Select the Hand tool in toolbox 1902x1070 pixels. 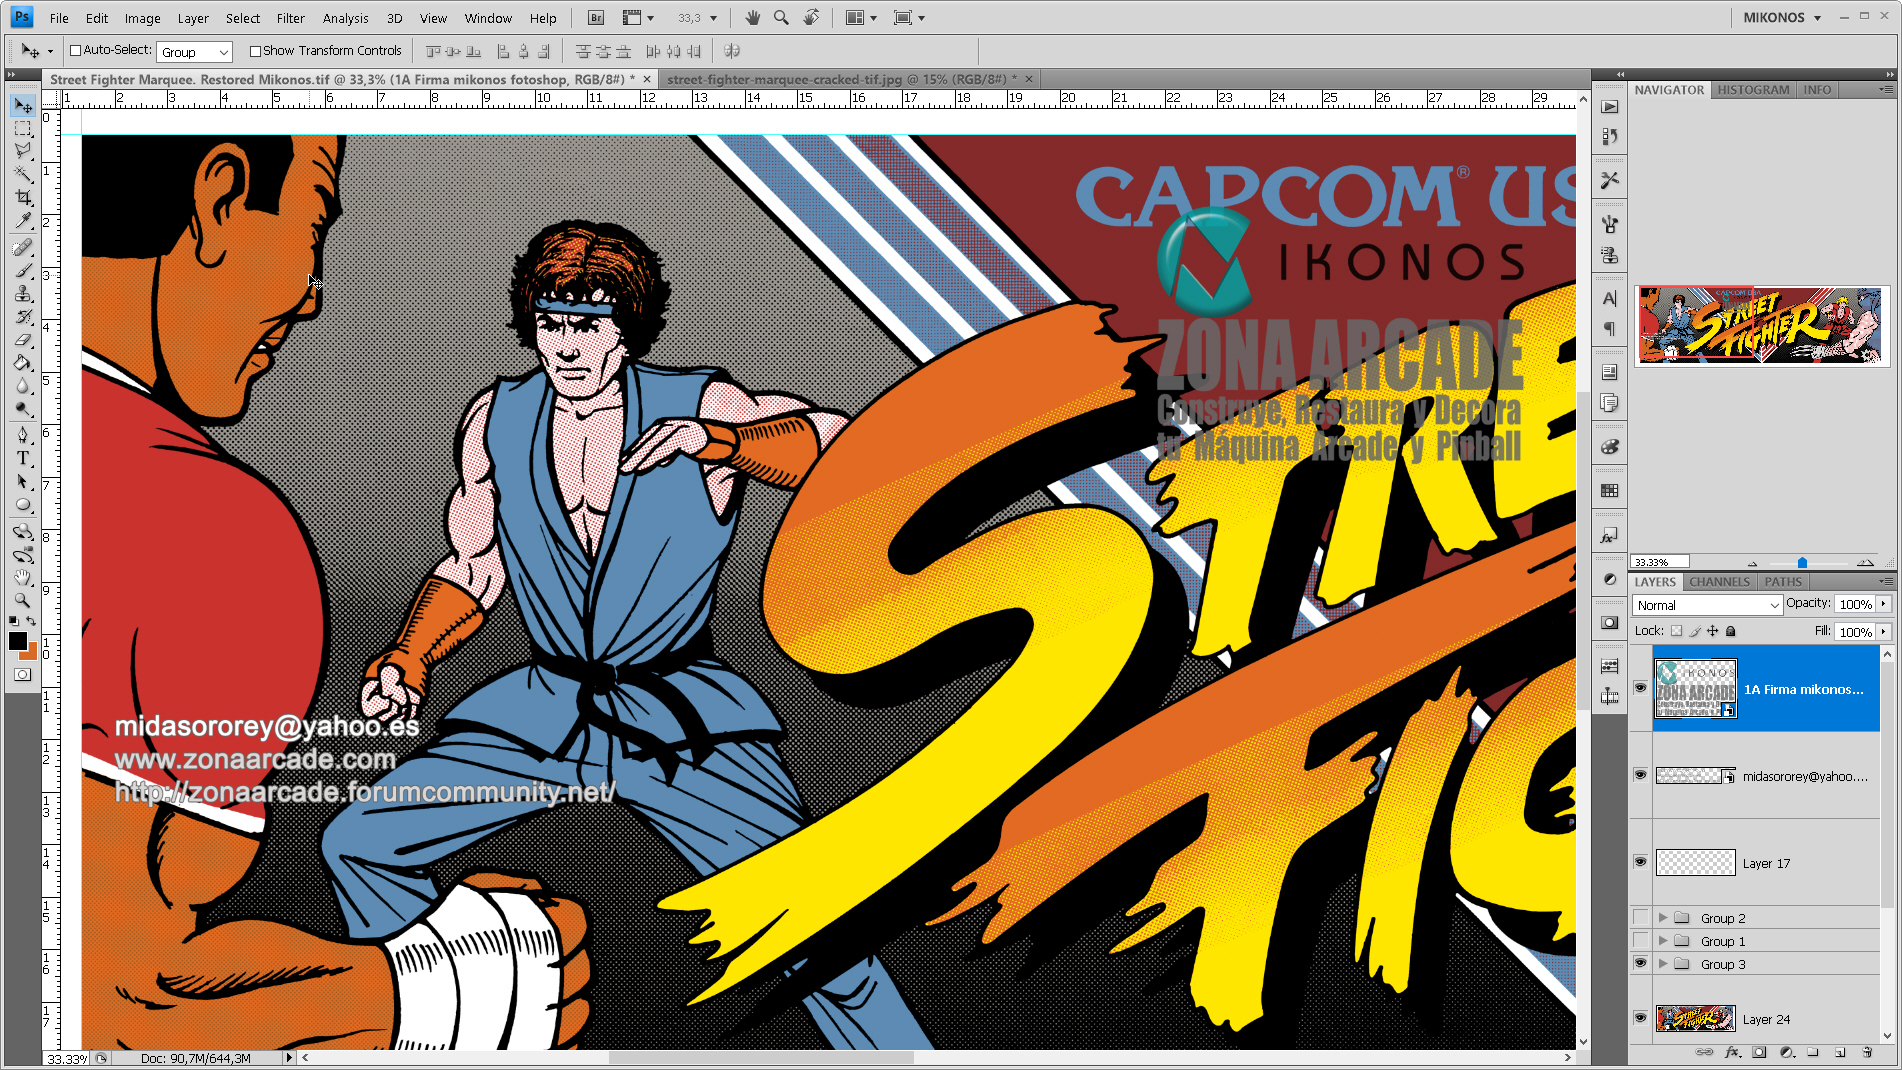tap(23, 578)
